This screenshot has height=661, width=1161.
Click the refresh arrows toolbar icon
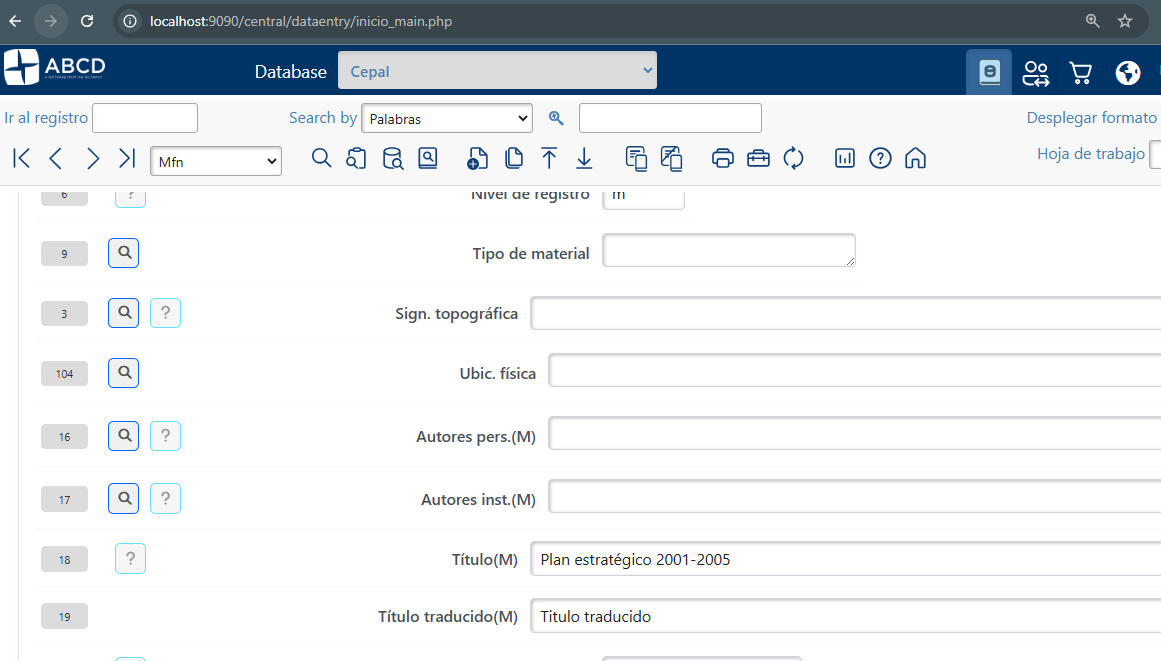pos(794,158)
